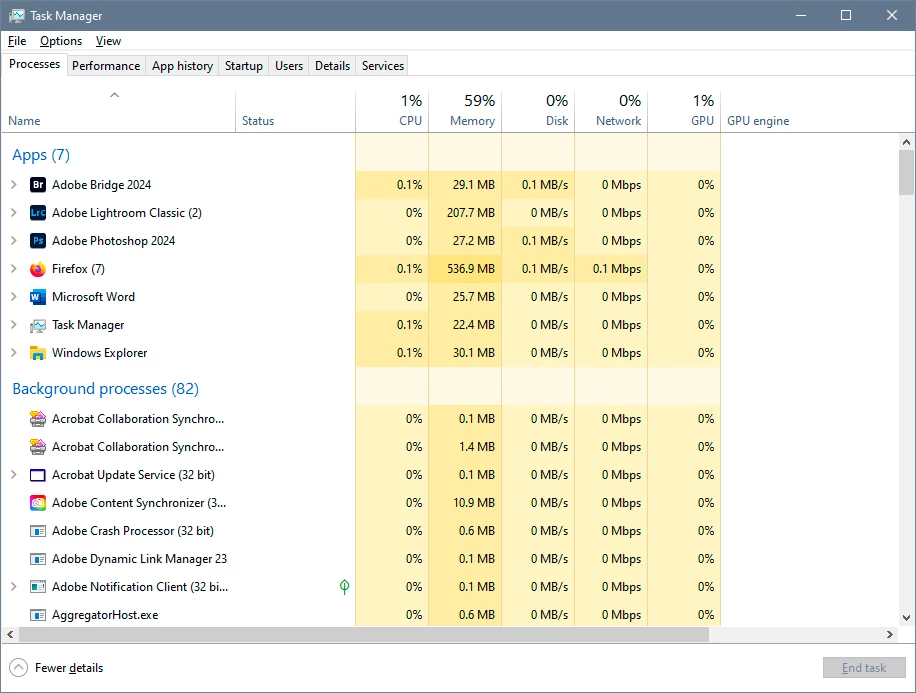The image size is (916, 693).
Task: Sort by the Name column header
Action: 119,112
